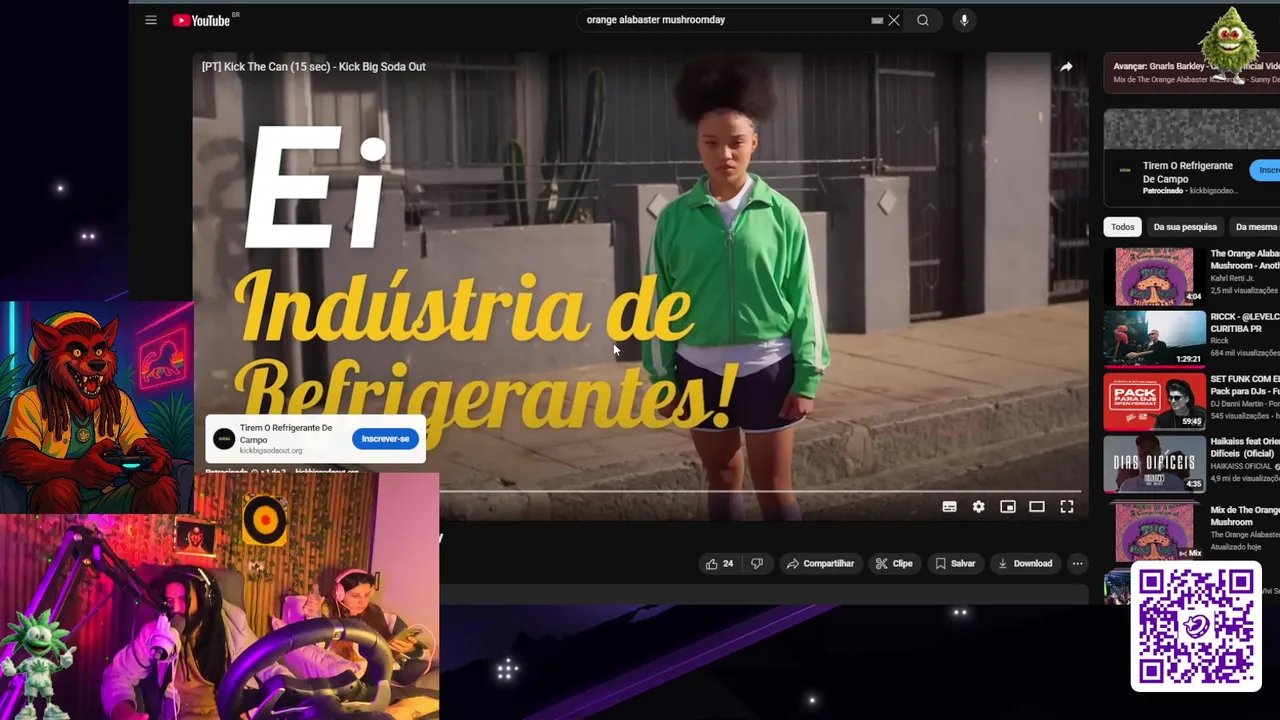Open Mix de The Orange Mushroom thumbnail
Viewport: 1280px width, 720px height.
coord(1155,530)
